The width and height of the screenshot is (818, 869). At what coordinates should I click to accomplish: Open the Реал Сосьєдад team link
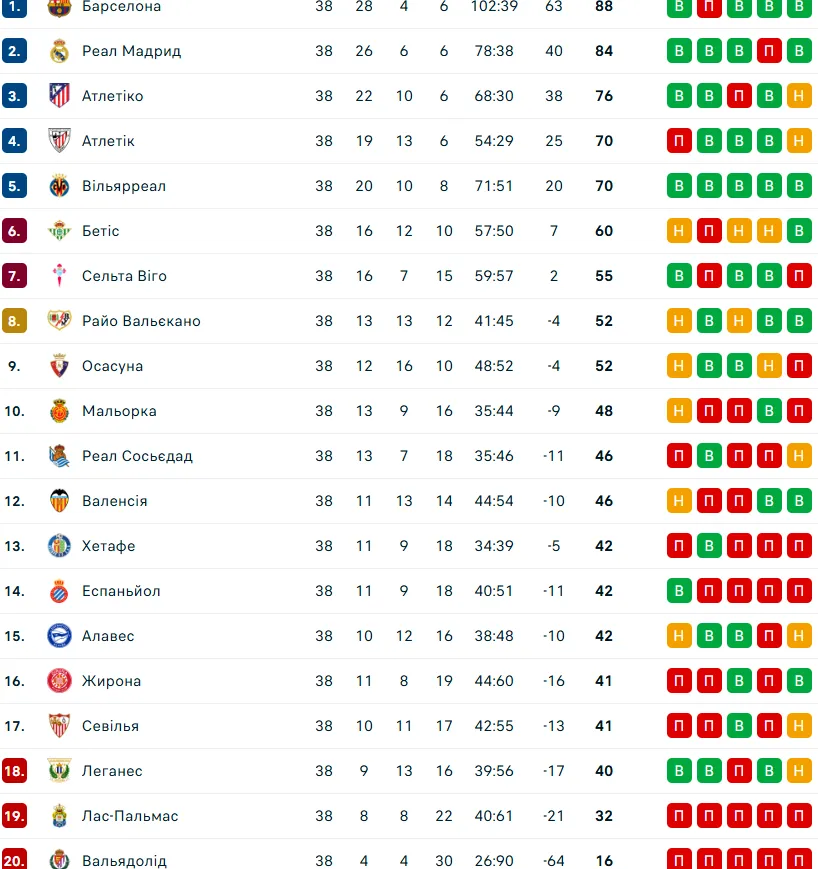[137, 456]
